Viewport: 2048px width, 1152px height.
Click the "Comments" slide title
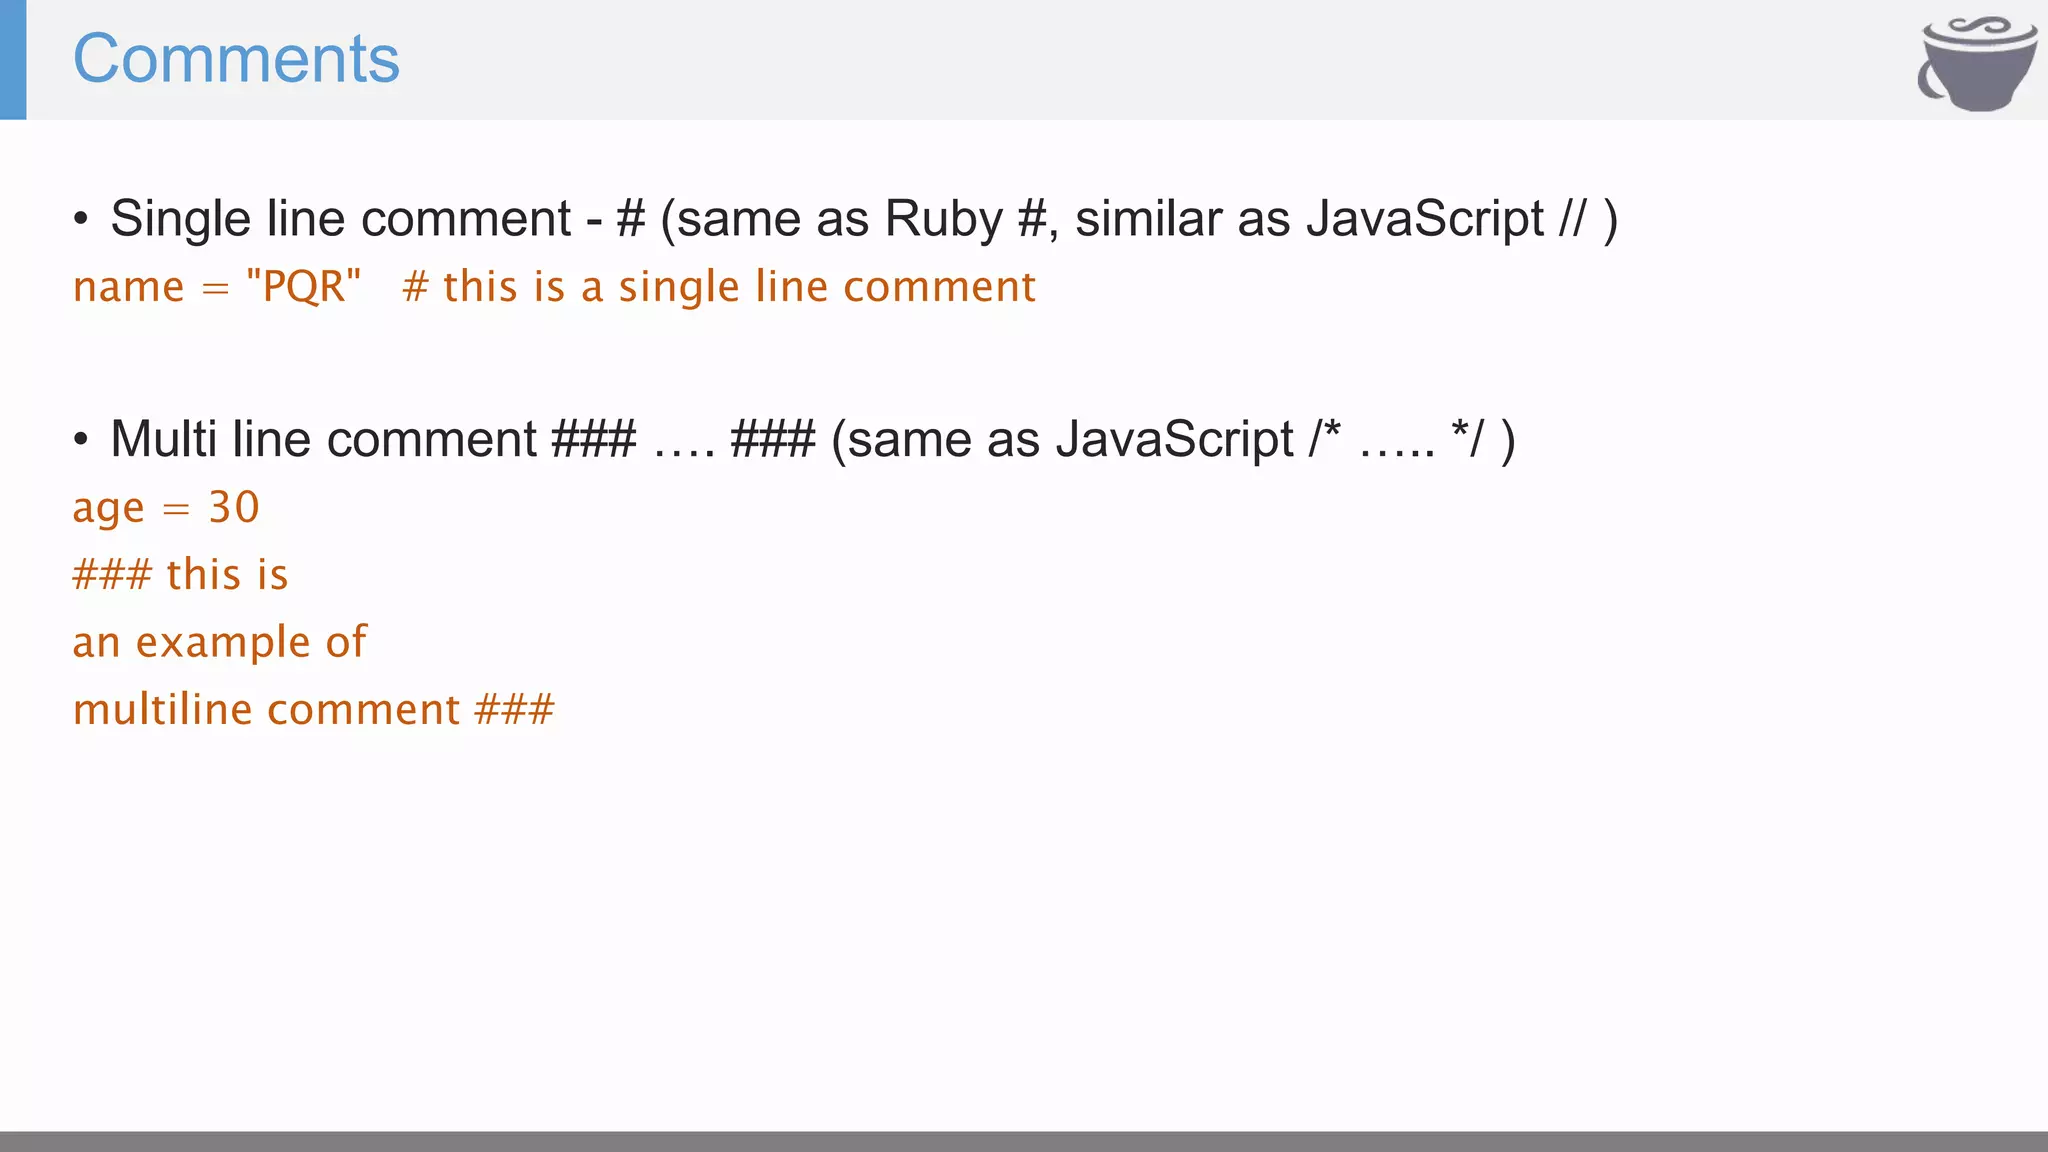236,59
